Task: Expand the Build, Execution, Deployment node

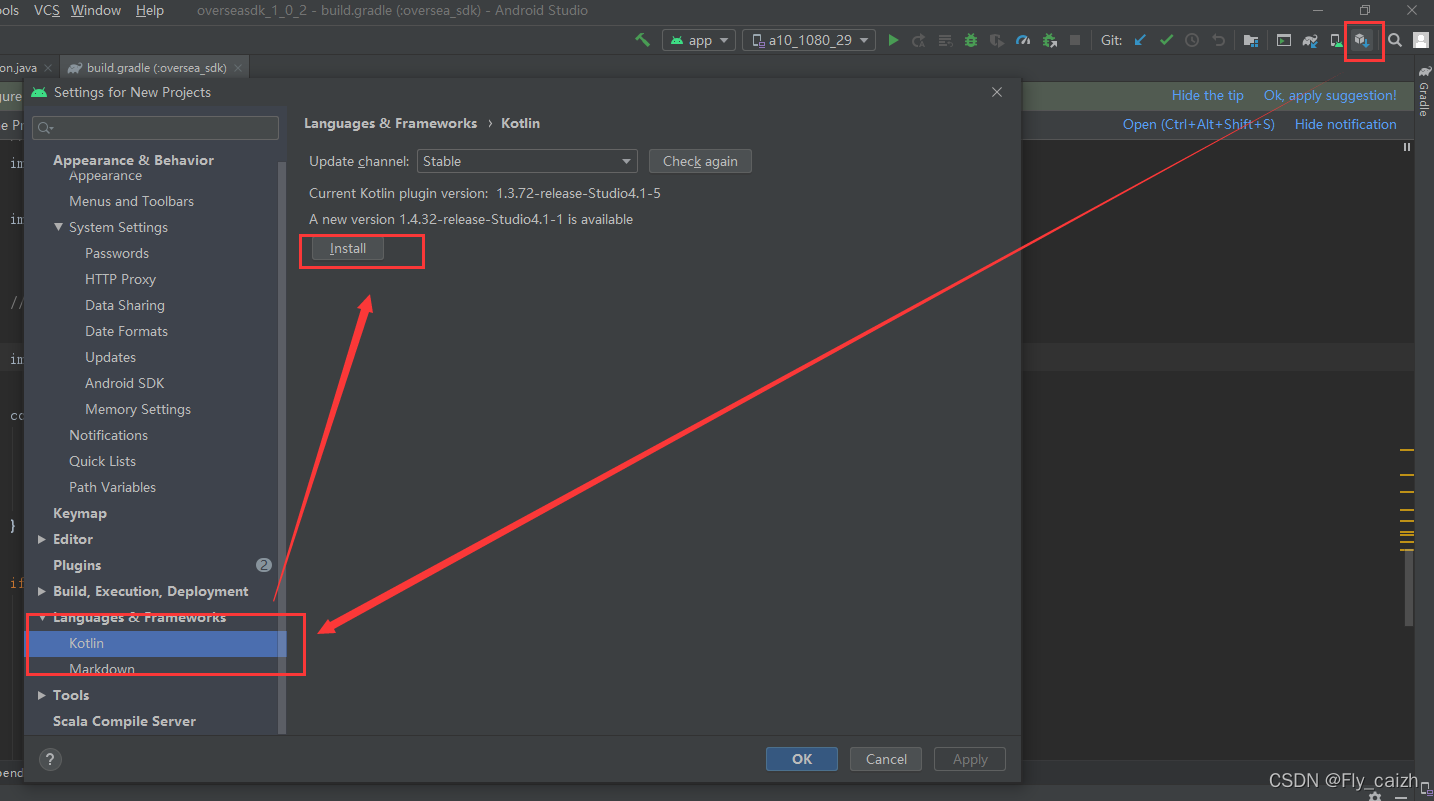Action: (42, 591)
